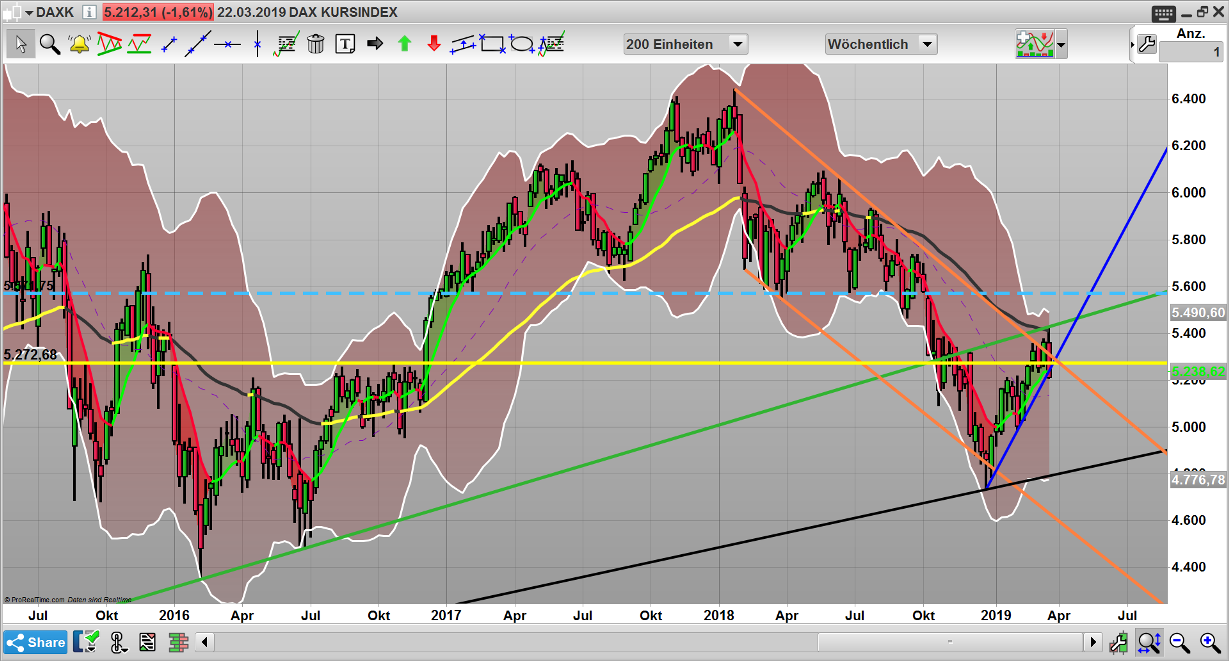Click the 5.490,60 price axis label
Image resolution: width=1229 pixels, height=661 pixels.
1197,313
